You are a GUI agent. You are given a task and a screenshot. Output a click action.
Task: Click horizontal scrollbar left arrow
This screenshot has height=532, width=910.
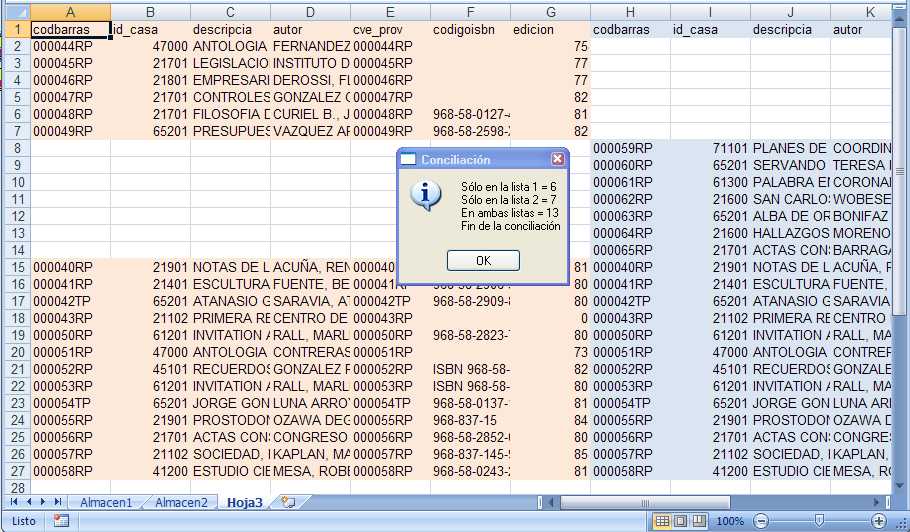point(551,502)
